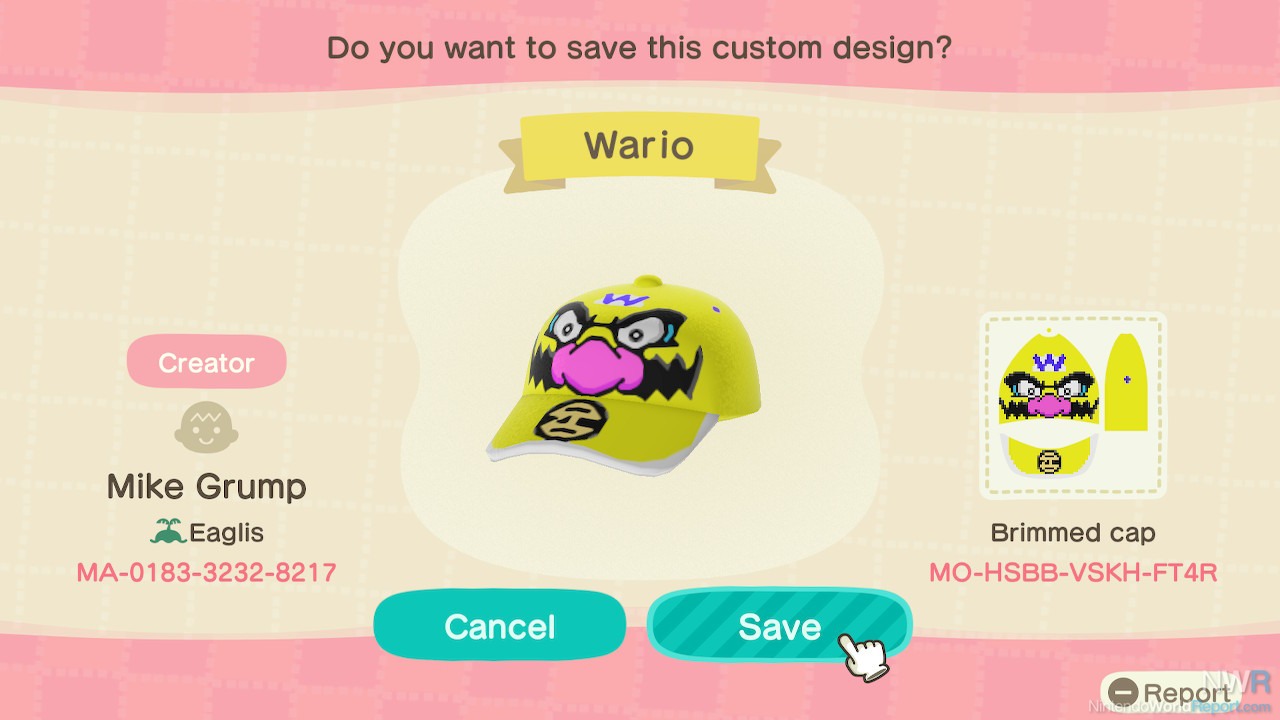Click the pointing hand cursor icon
This screenshot has height=720, width=1280.
865,655
